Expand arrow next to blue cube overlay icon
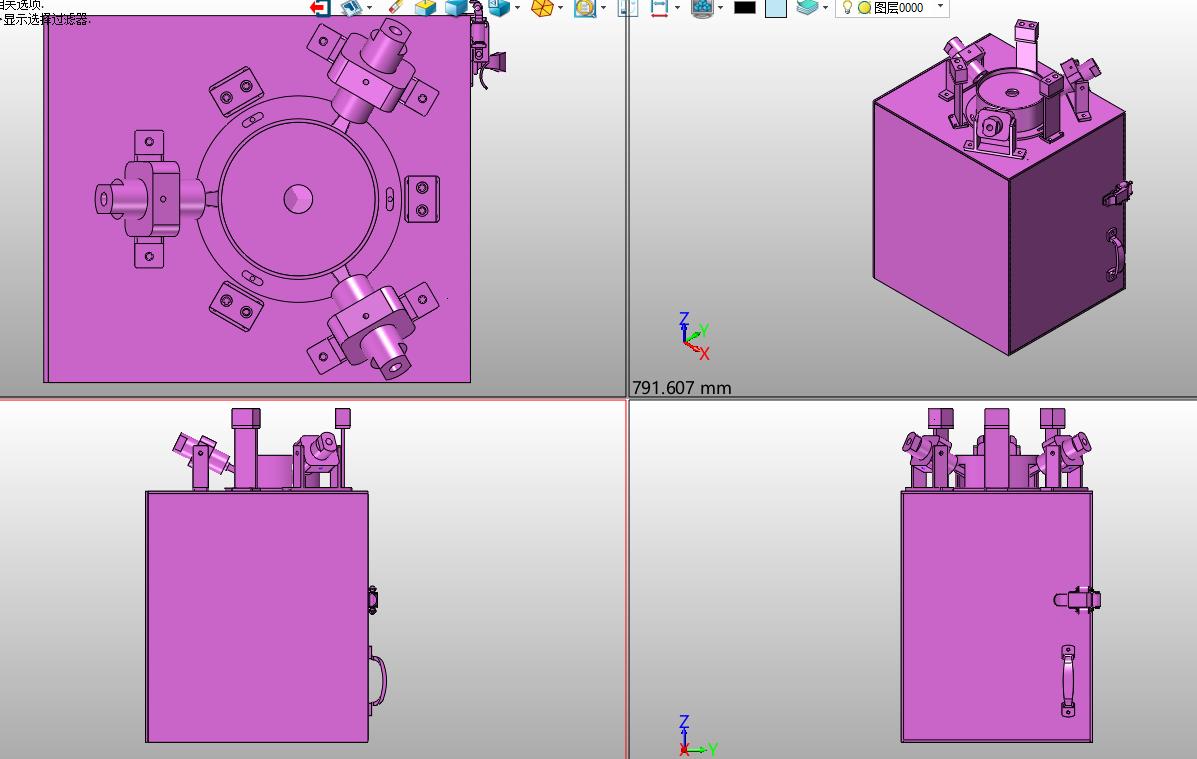 pos(518,8)
